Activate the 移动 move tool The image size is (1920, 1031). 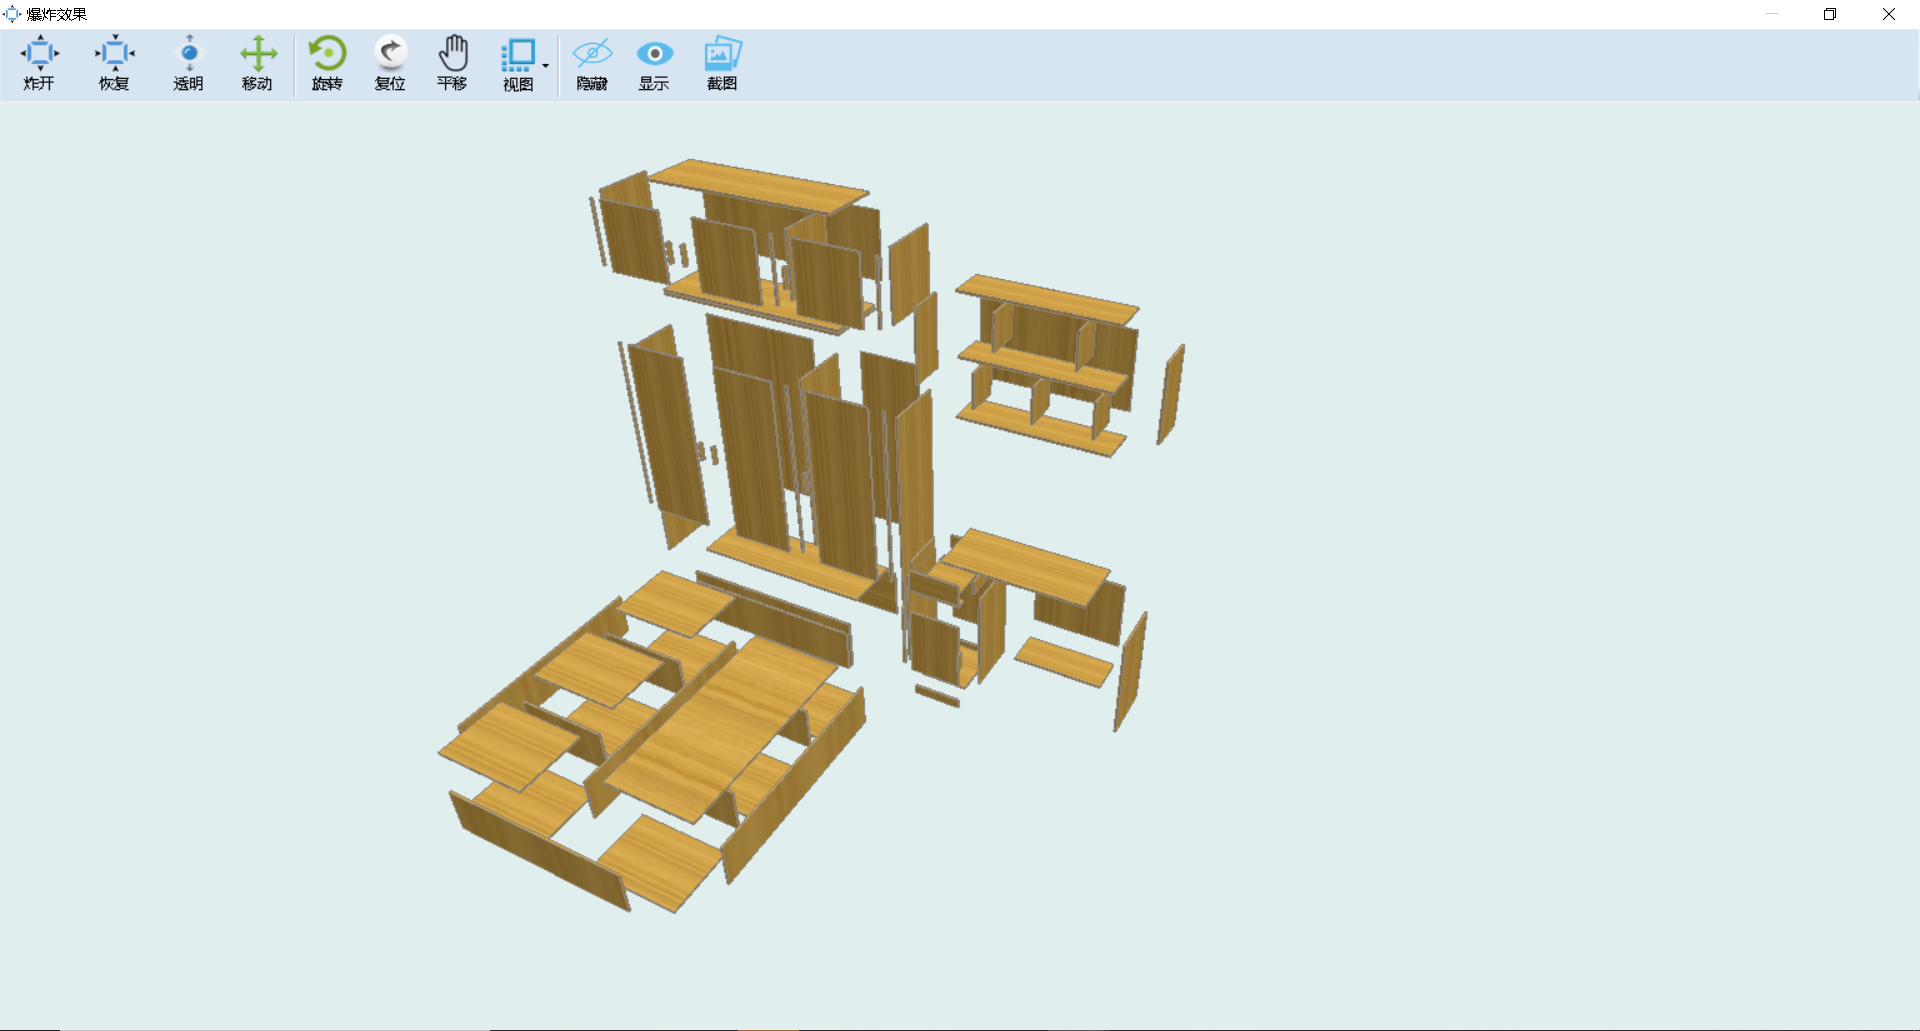pyautogui.click(x=257, y=63)
